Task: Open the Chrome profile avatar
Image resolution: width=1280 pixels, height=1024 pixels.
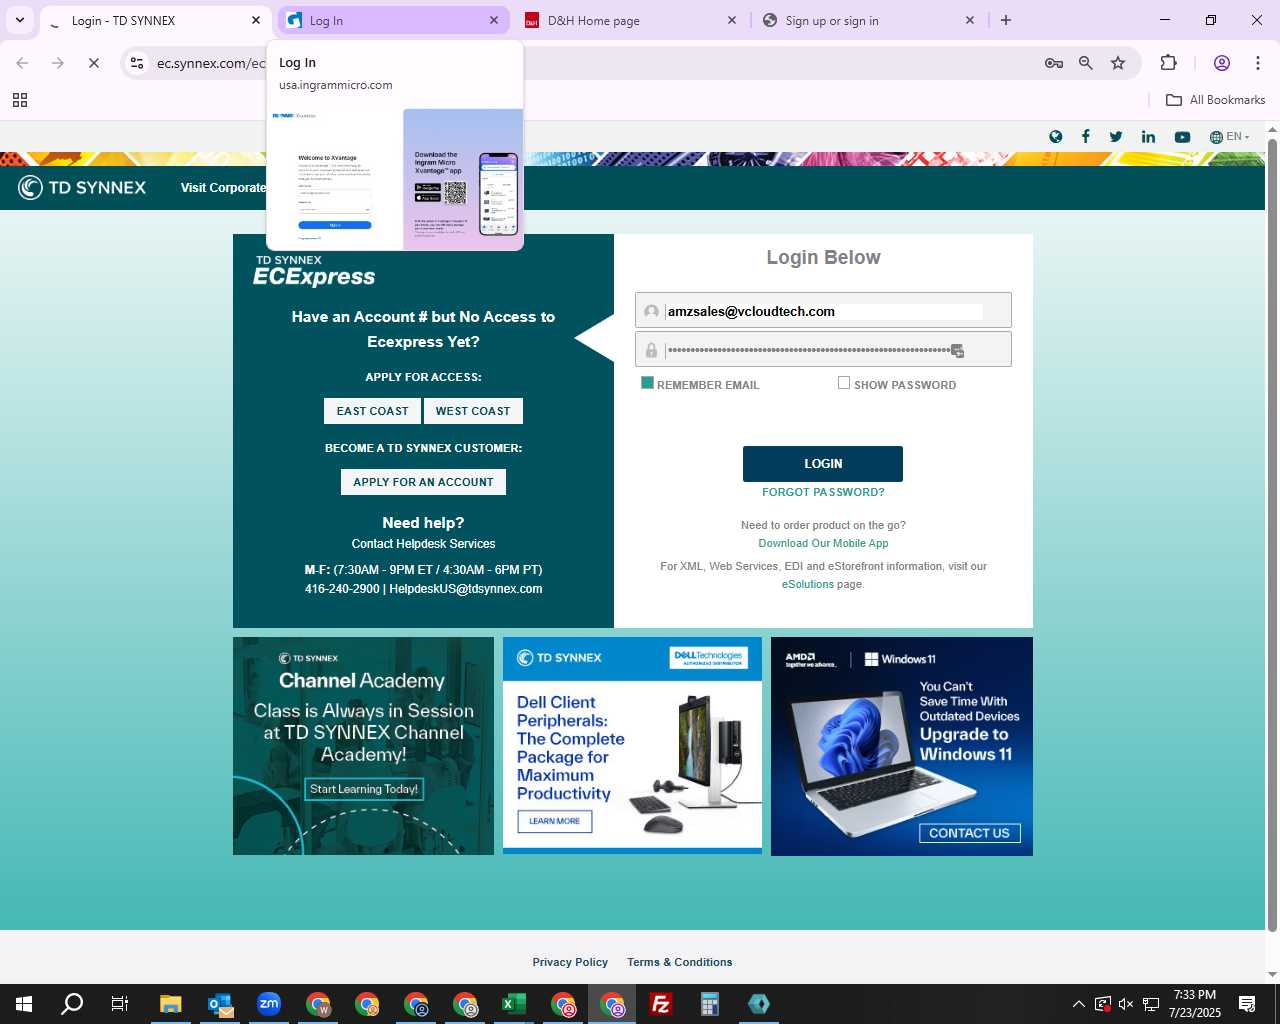Action: pos(1221,63)
